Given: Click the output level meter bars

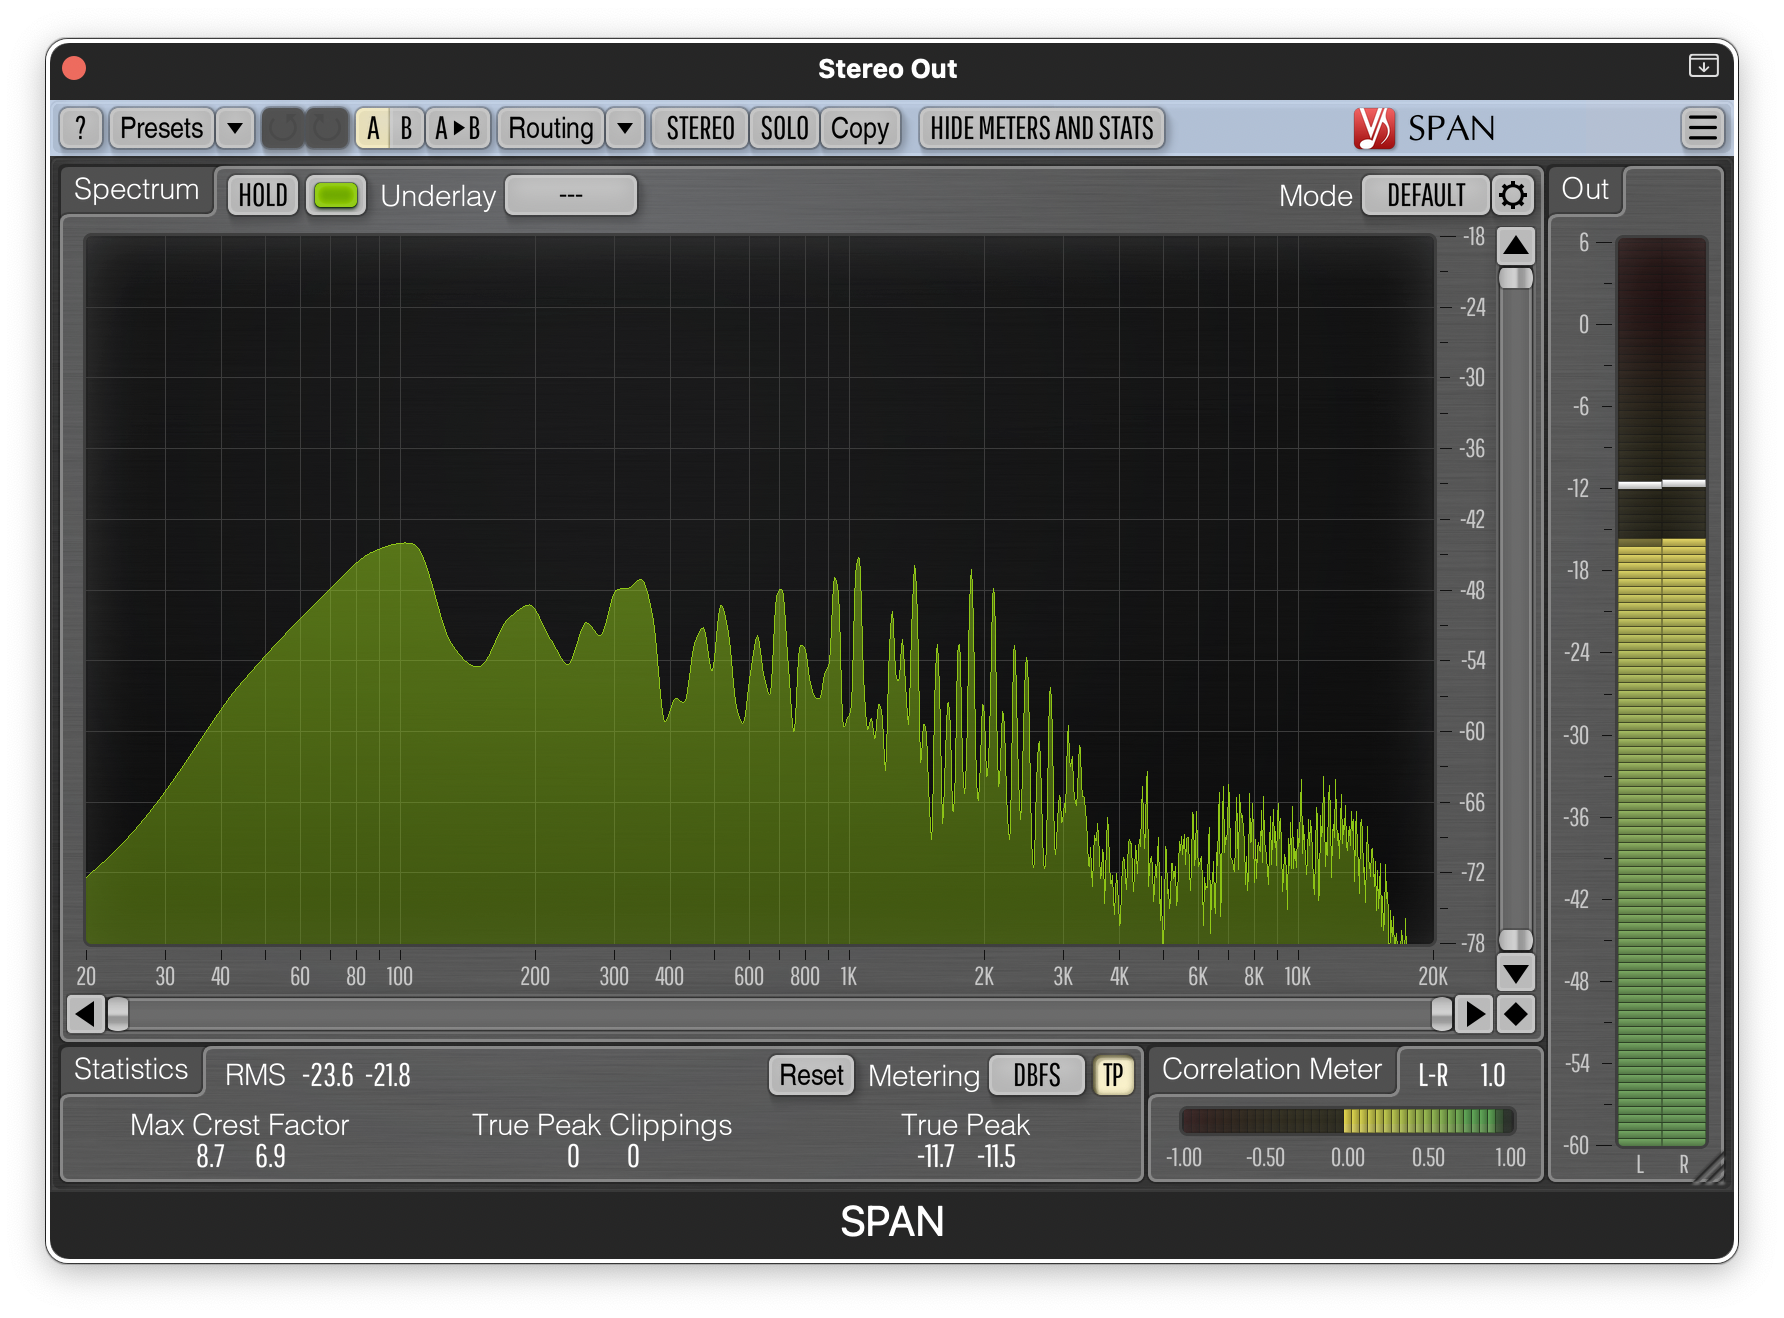Looking at the screenshot, I should tap(1661, 692).
